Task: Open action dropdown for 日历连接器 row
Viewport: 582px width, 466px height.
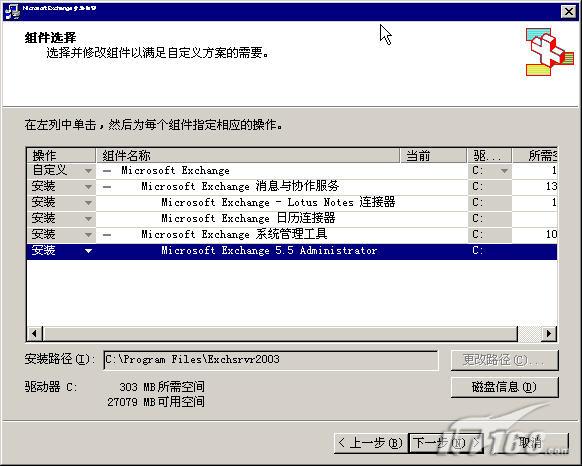Action: click(88, 219)
